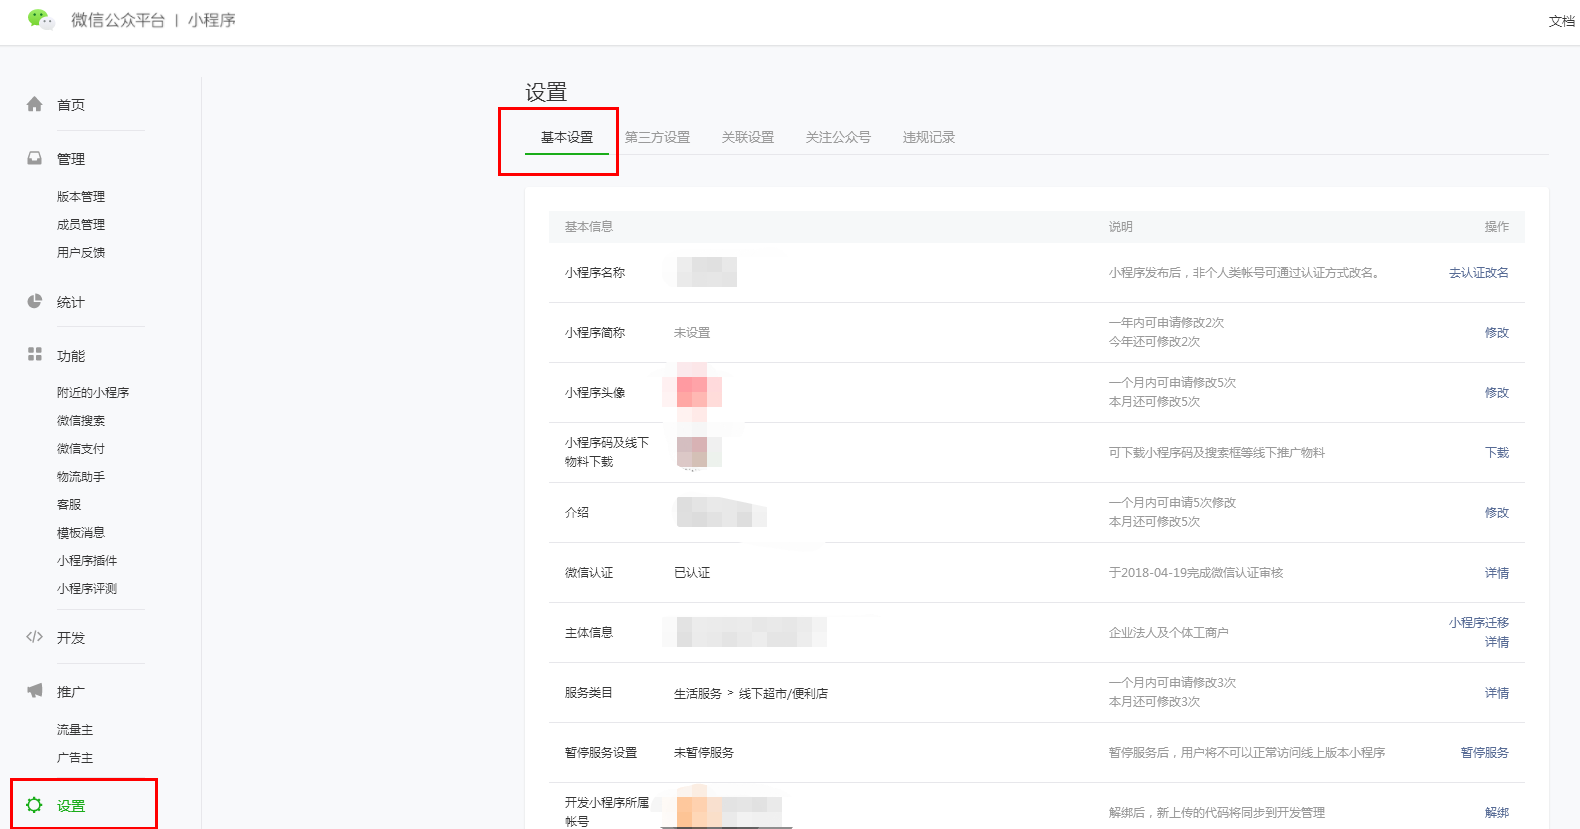Click the 统计 pie chart icon
The width and height of the screenshot is (1580, 829).
click(35, 301)
